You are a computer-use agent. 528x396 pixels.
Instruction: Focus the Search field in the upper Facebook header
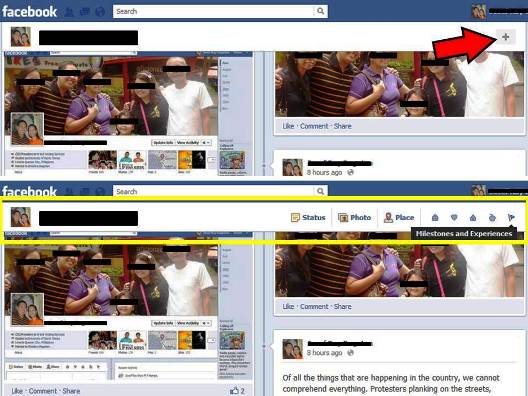click(x=213, y=11)
